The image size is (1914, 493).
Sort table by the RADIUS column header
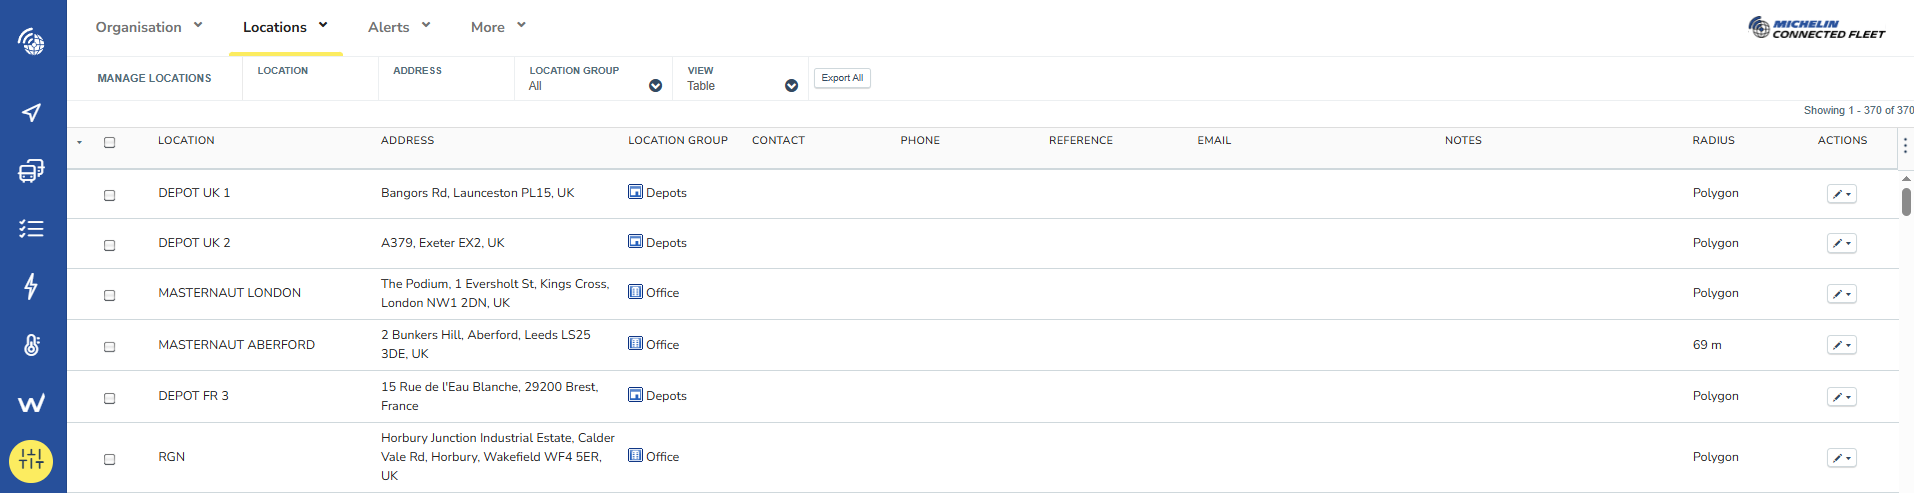point(1713,141)
